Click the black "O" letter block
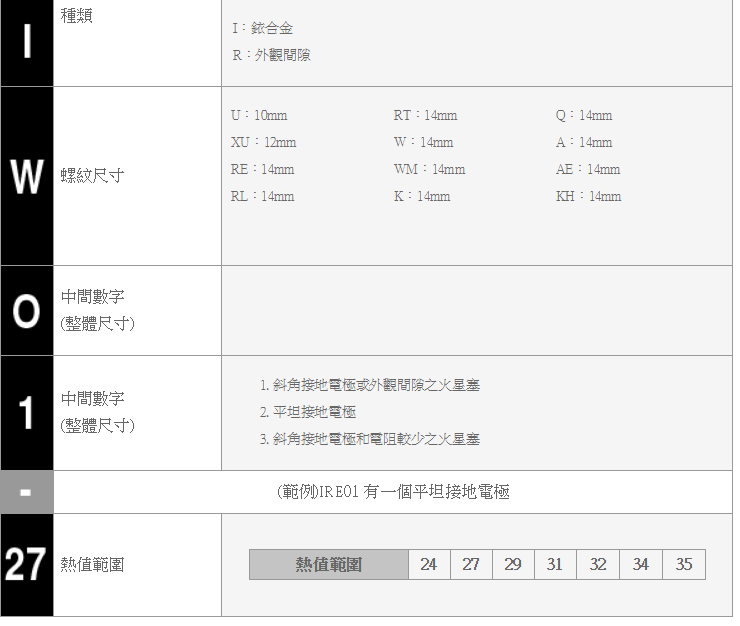The image size is (740, 626). point(27,311)
